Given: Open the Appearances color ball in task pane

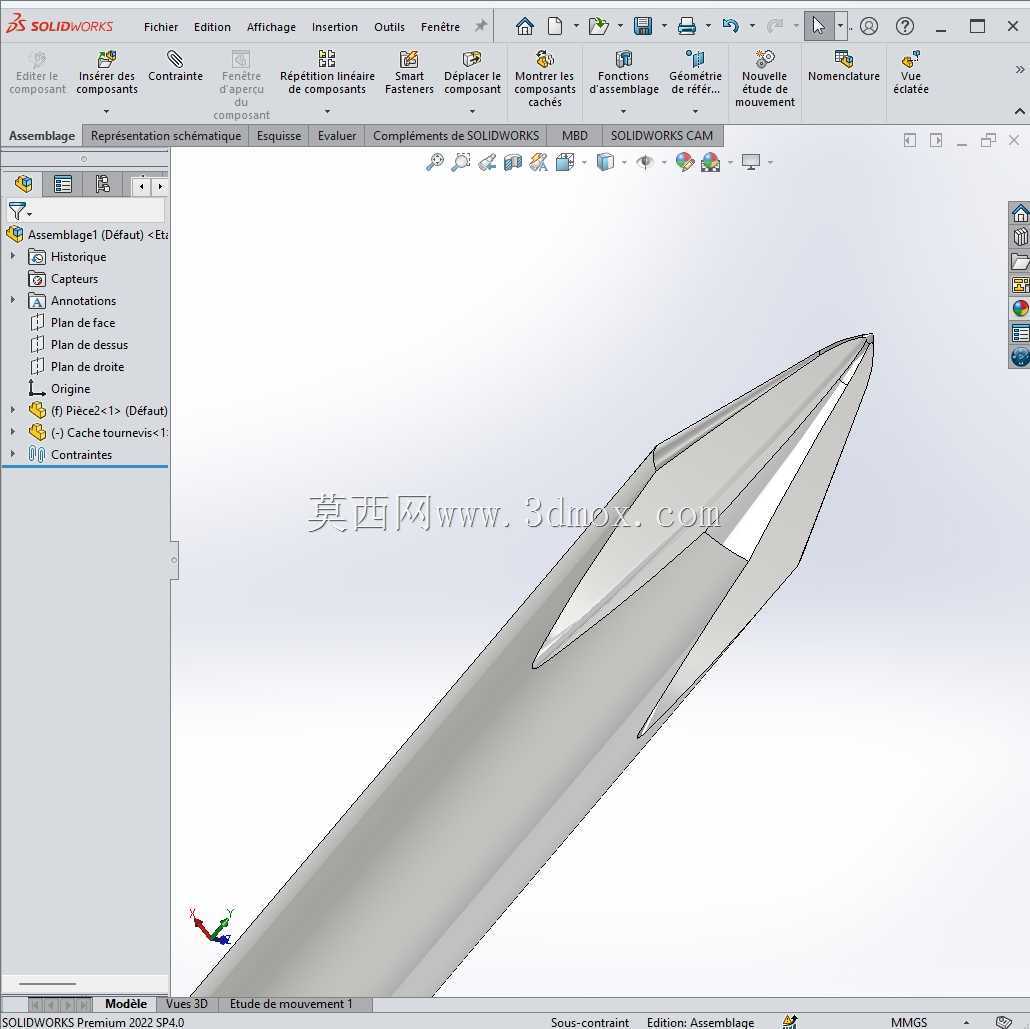Looking at the screenshot, I should click(1019, 308).
